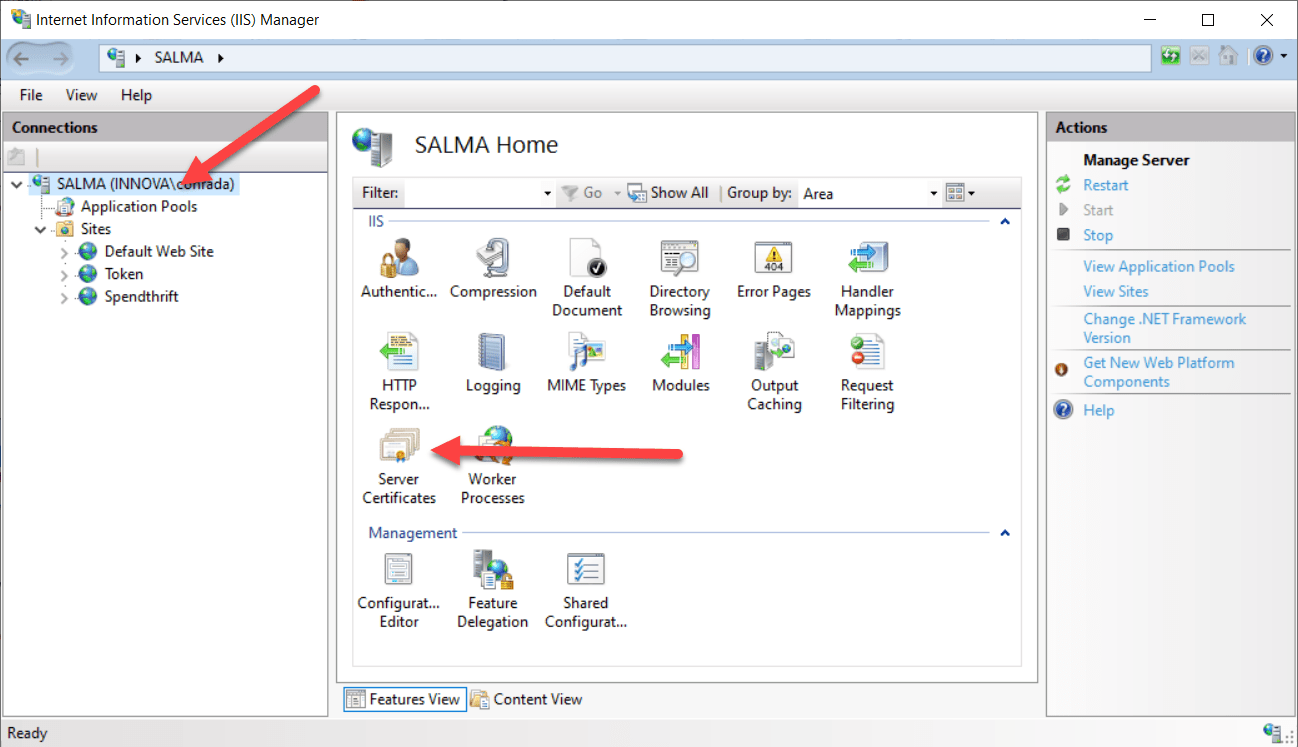Click the Filter input field
1298x747 pixels.
471,194
